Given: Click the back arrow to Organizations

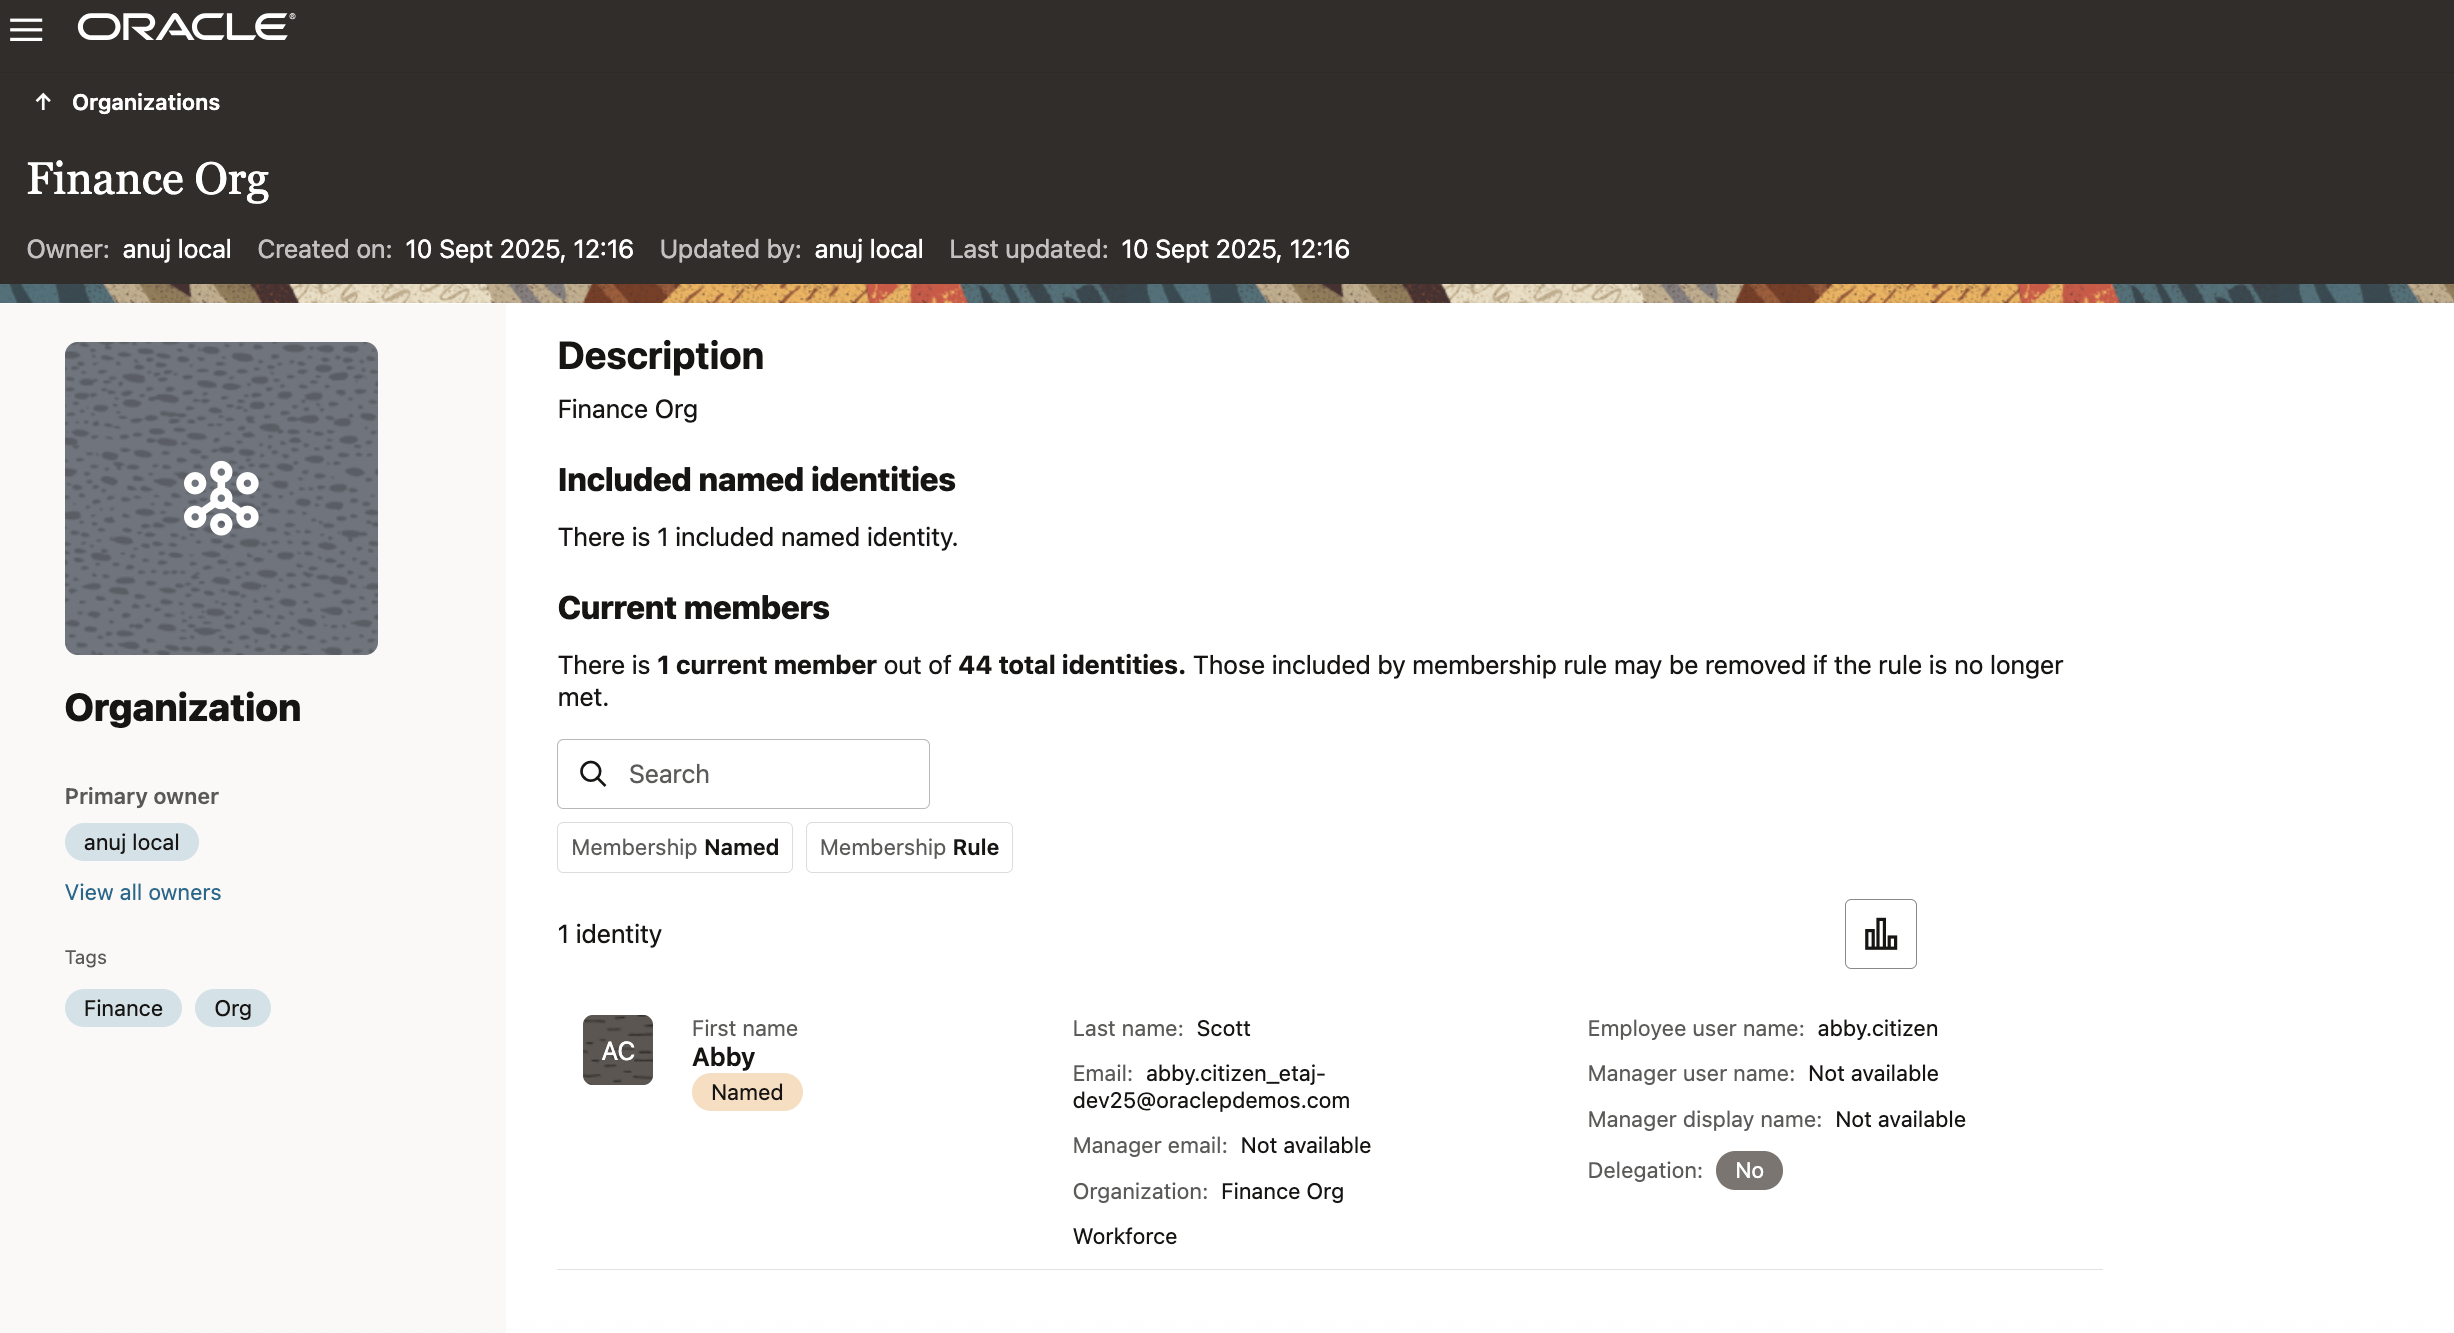Looking at the screenshot, I should click(x=43, y=102).
